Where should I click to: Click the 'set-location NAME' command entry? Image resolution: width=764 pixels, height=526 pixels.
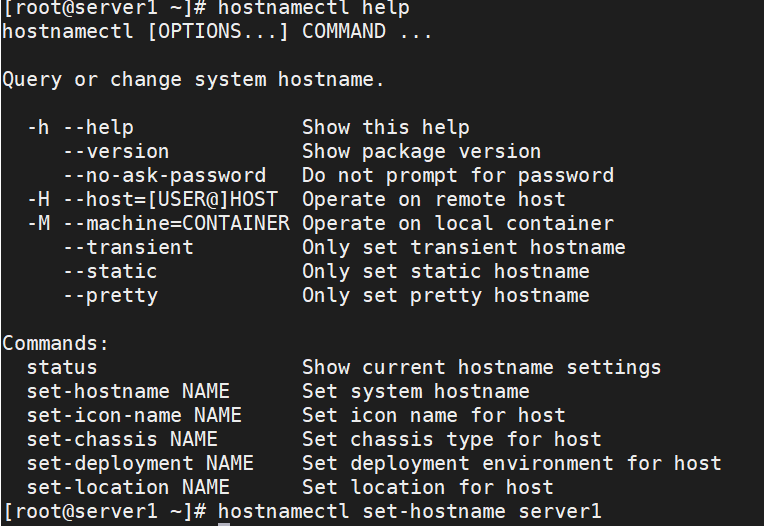128,488
